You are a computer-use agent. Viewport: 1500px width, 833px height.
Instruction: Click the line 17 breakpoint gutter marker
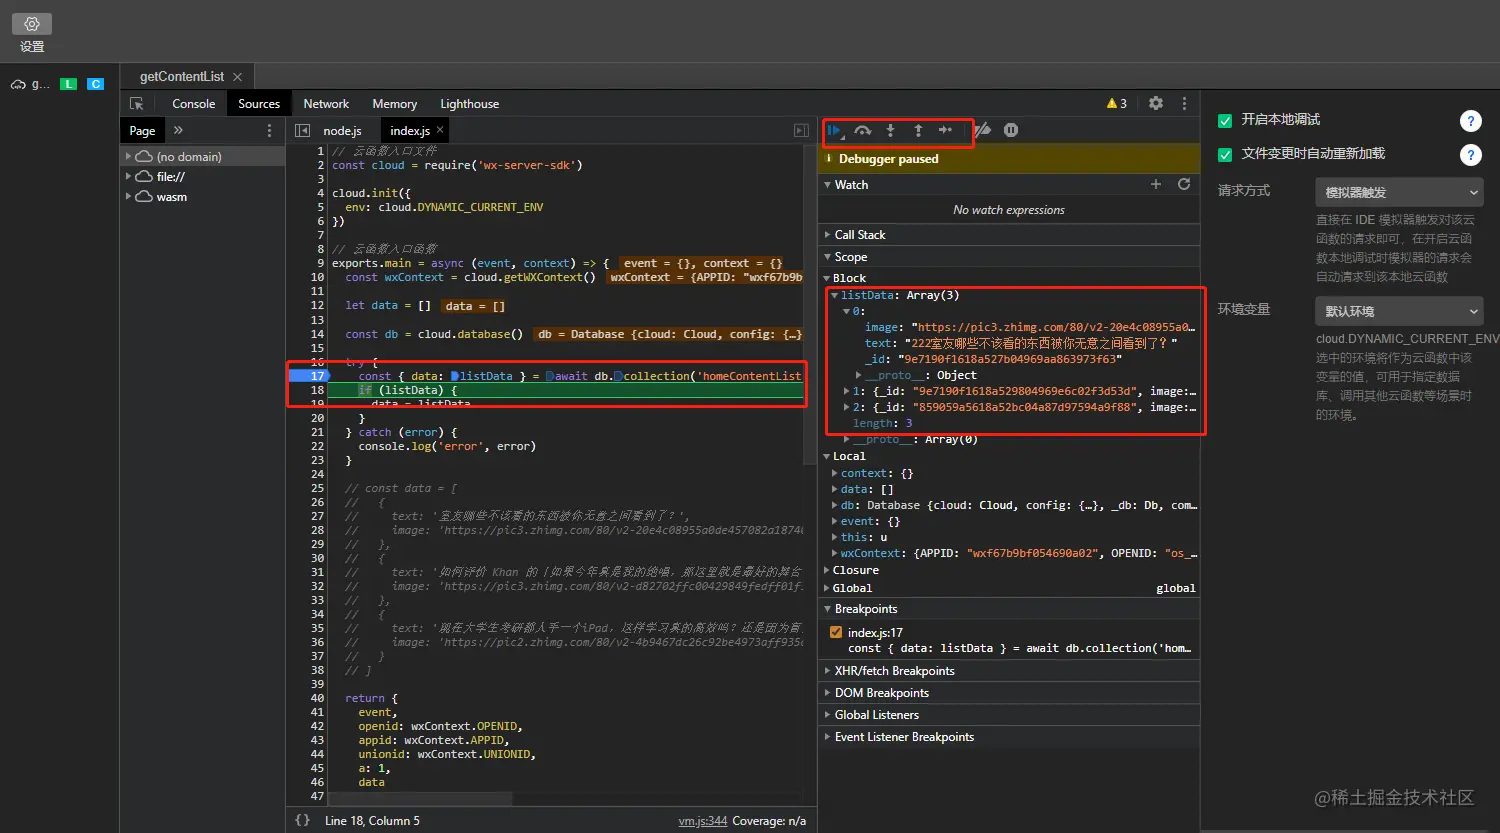tap(307, 376)
